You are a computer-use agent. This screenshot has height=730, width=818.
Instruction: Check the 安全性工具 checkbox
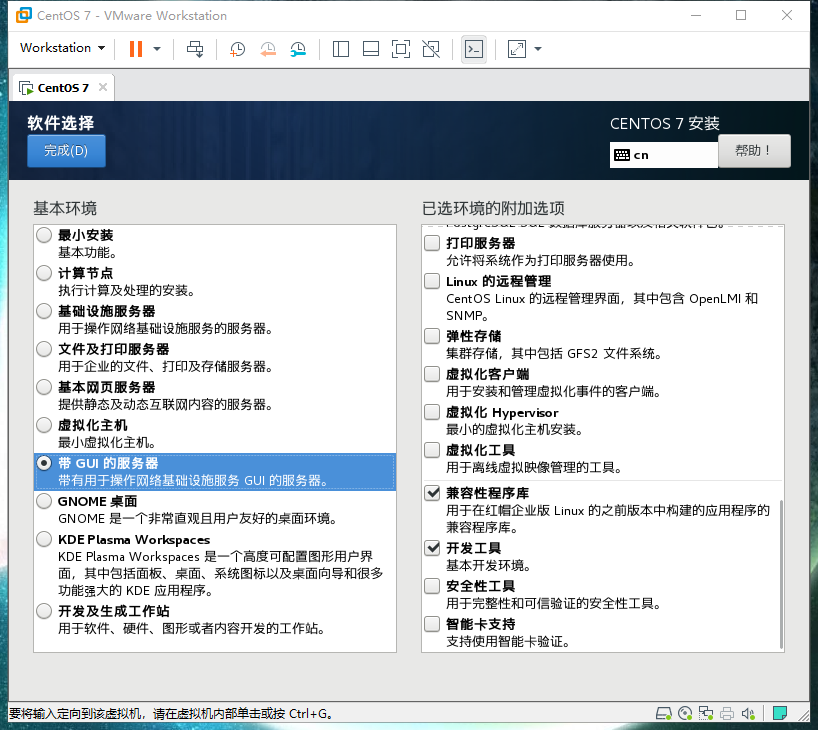[x=432, y=585]
